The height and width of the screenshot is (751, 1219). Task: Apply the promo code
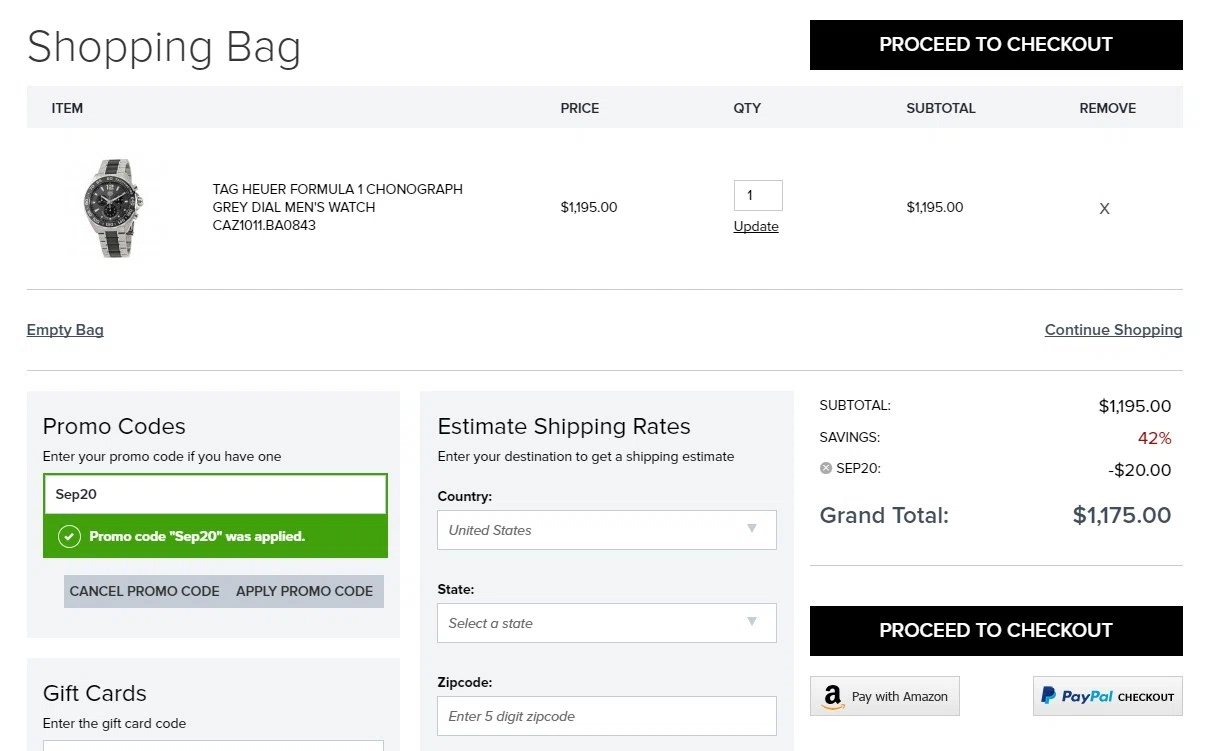(x=305, y=591)
